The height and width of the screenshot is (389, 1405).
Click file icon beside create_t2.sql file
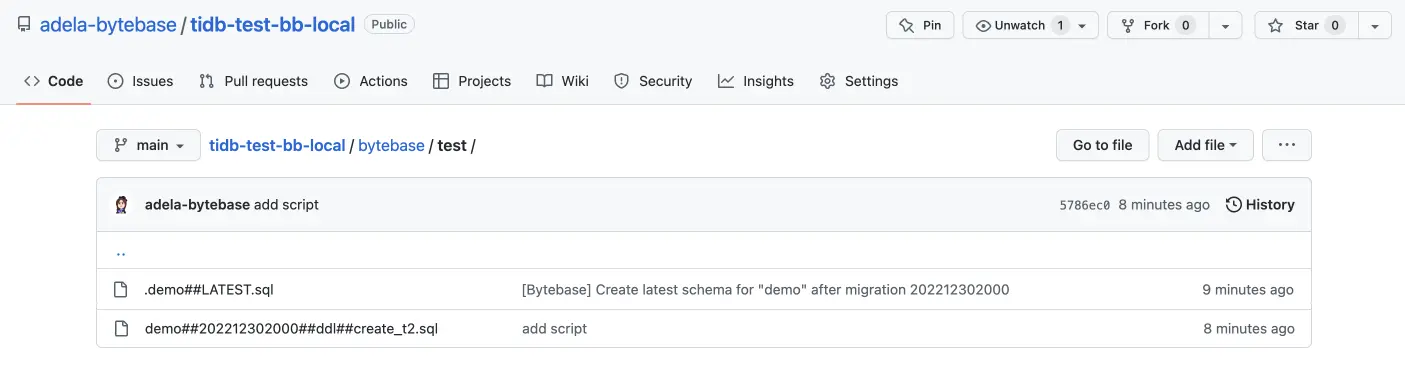click(121, 328)
